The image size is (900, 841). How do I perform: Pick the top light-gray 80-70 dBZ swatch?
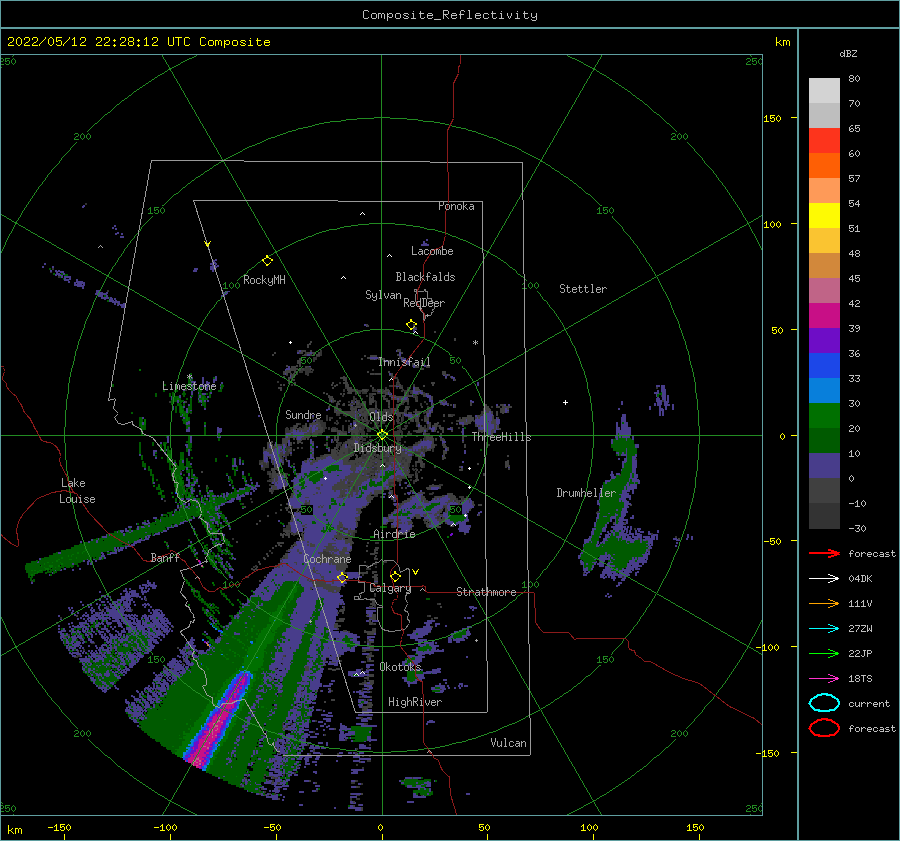824,90
